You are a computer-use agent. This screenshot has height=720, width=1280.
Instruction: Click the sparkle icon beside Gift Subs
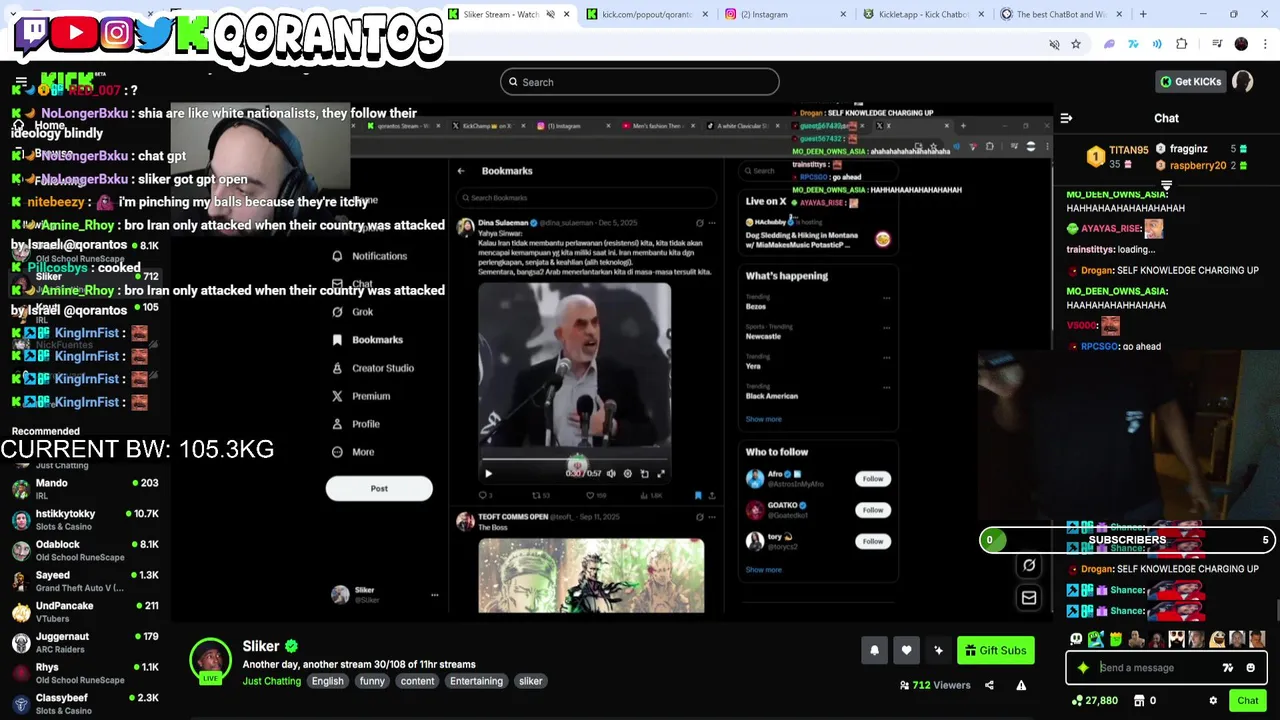938,650
